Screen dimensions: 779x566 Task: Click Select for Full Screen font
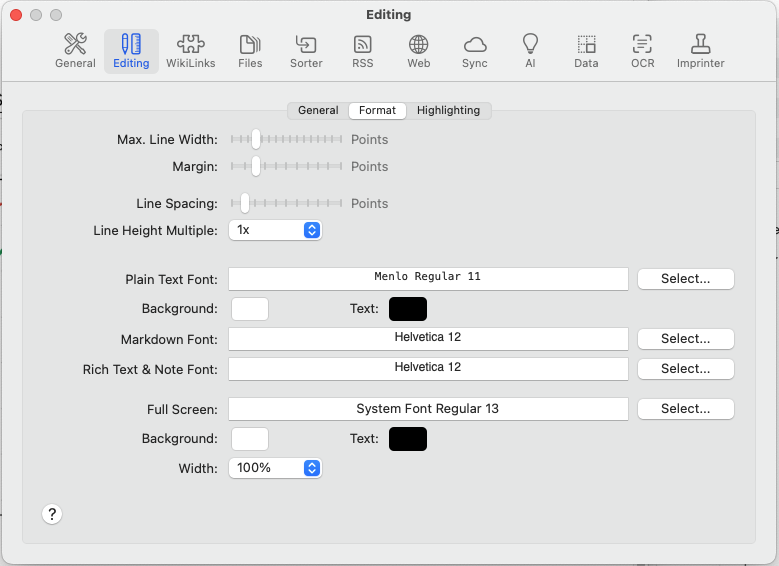(x=685, y=409)
